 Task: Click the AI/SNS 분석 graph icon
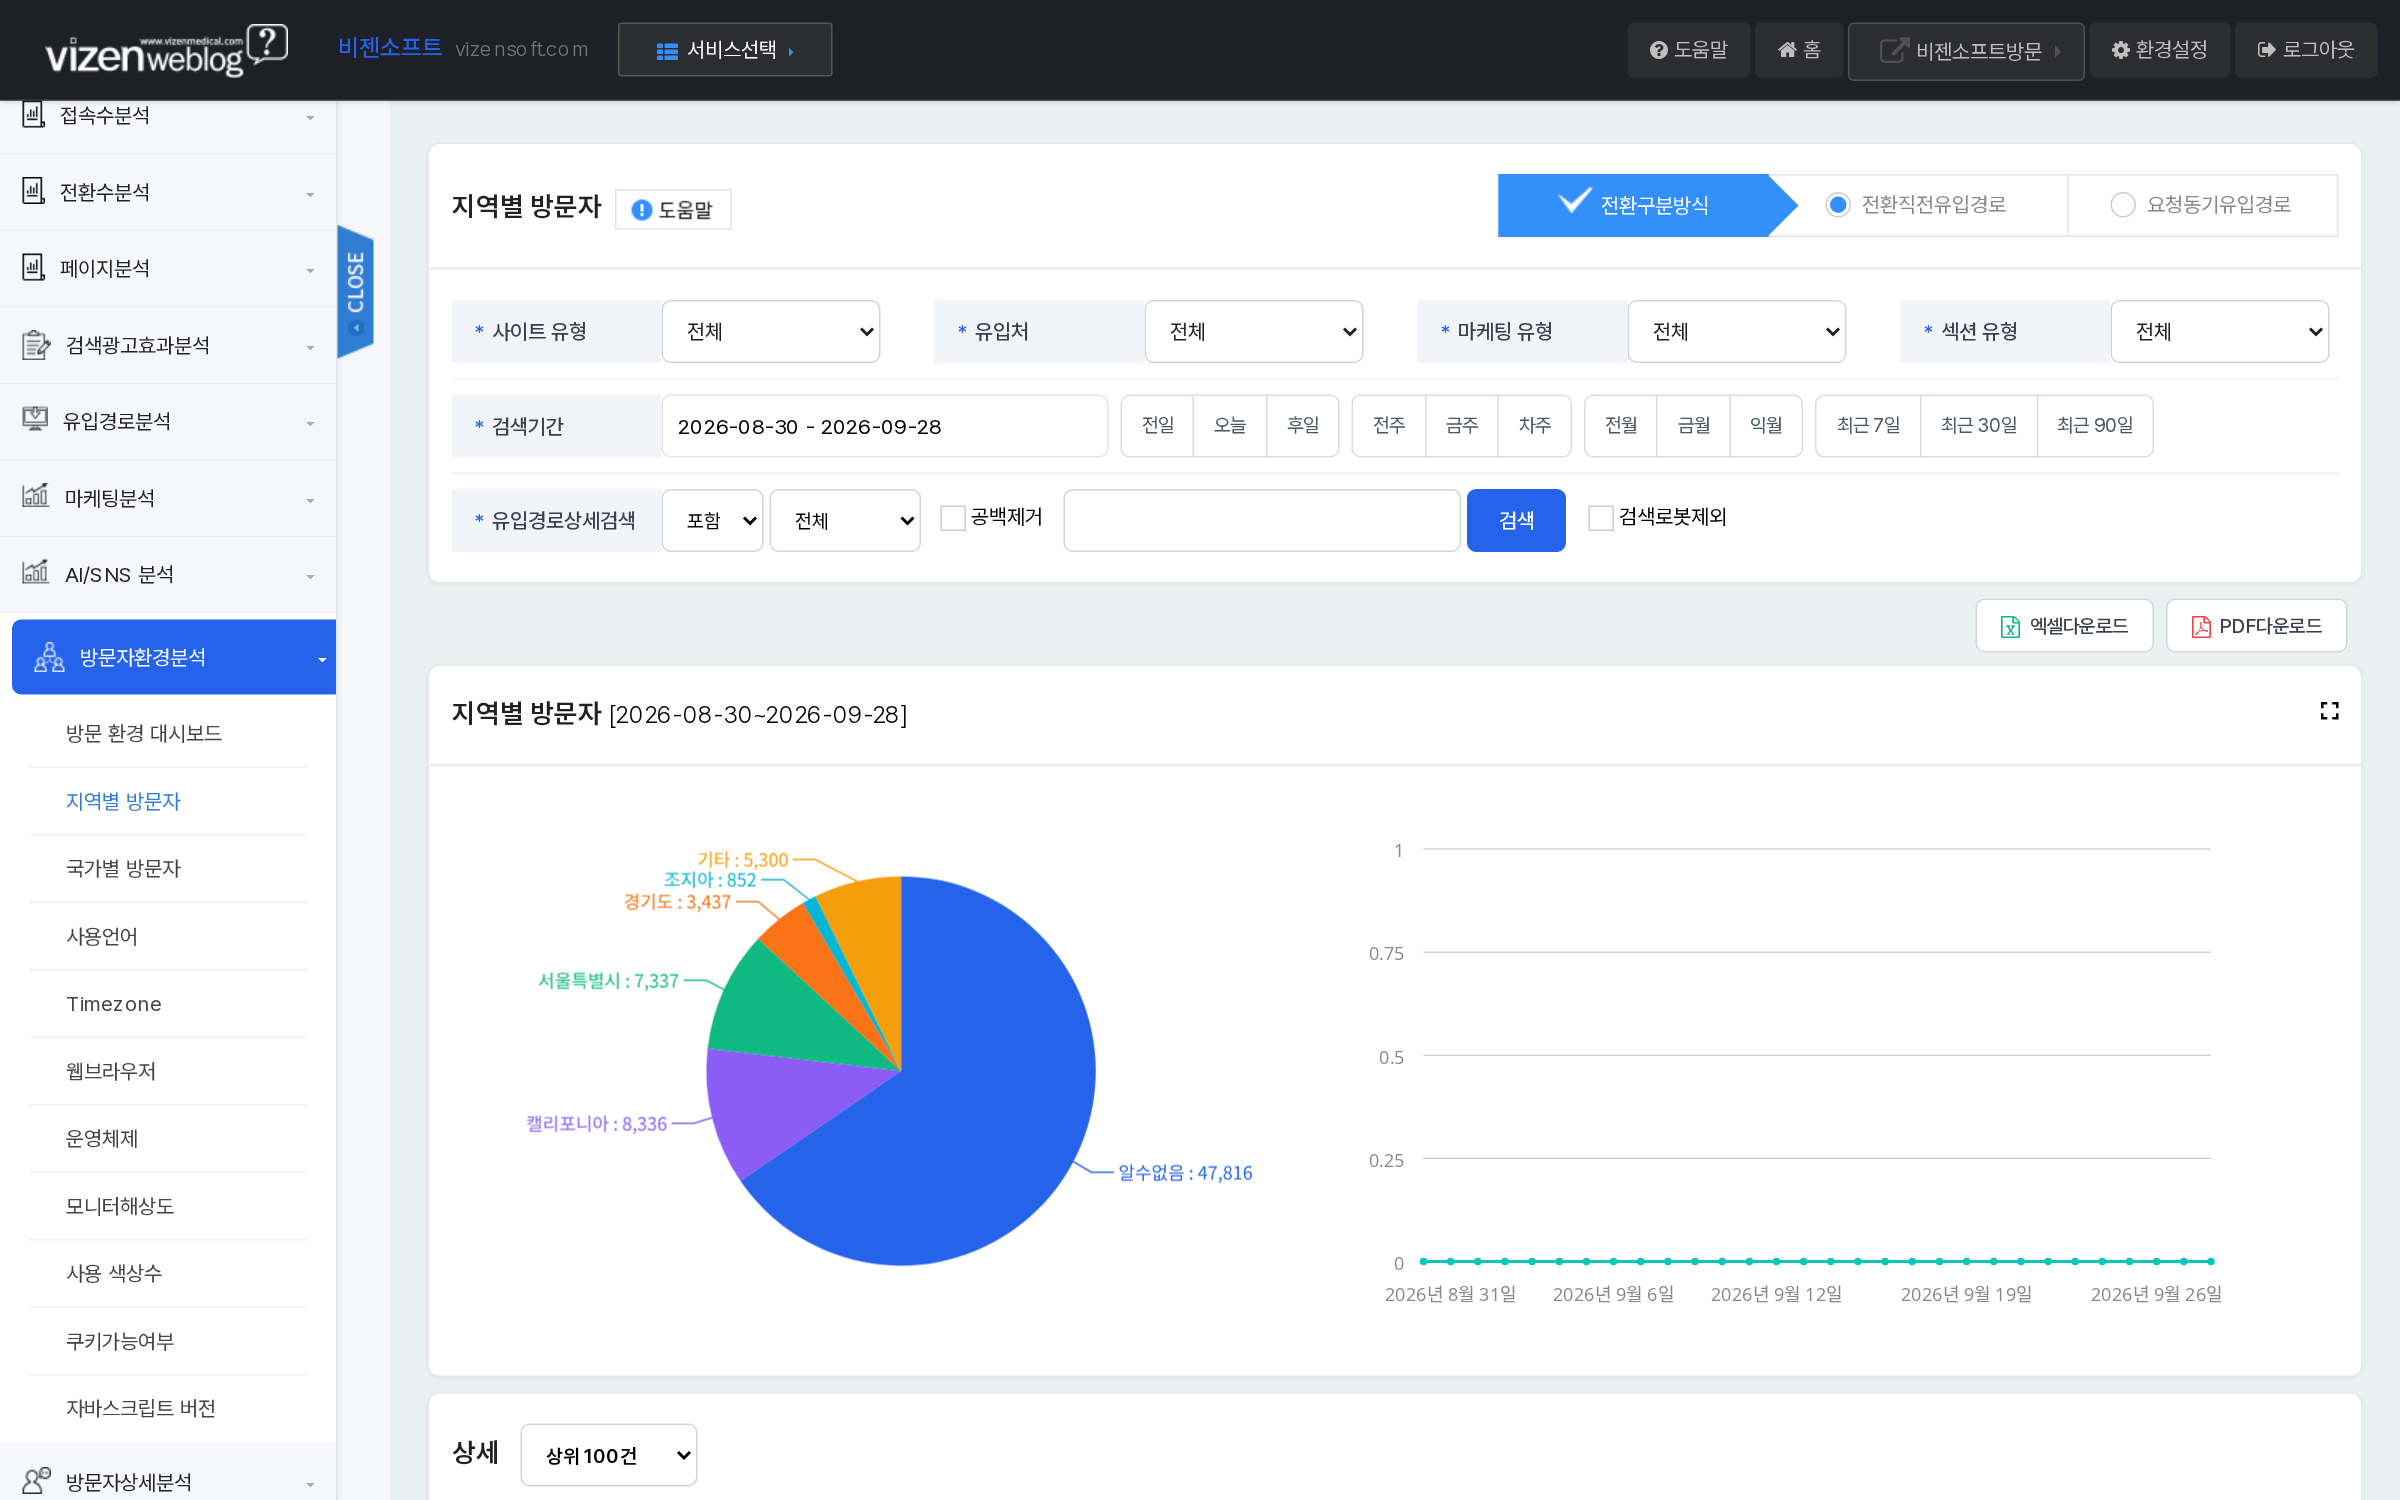pyautogui.click(x=35, y=573)
